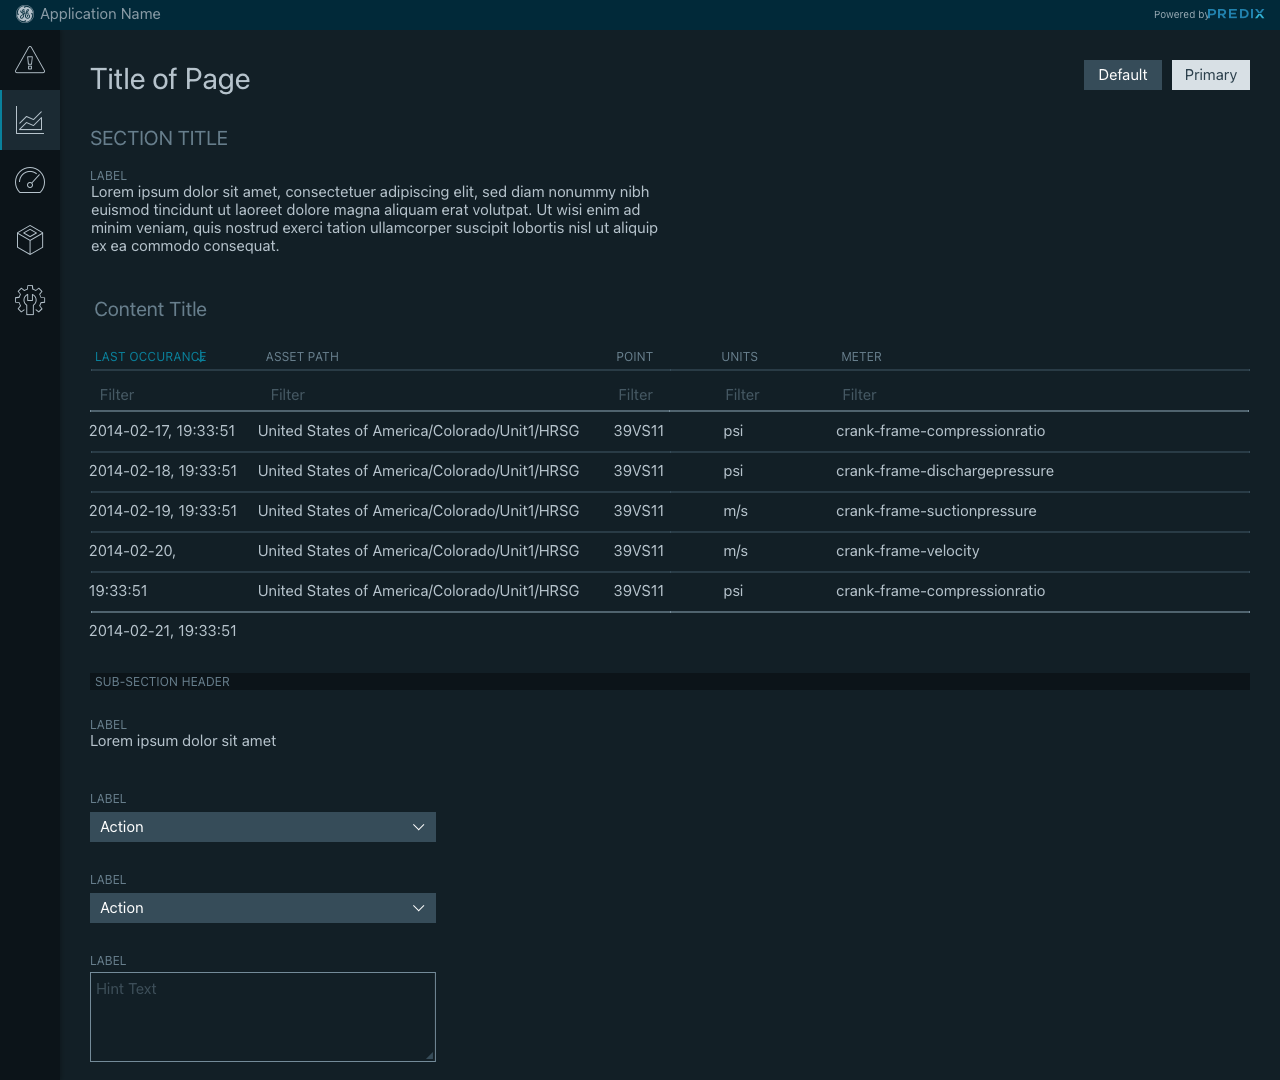
Task: Select the crank-frame-velocity table row
Action: point(907,551)
